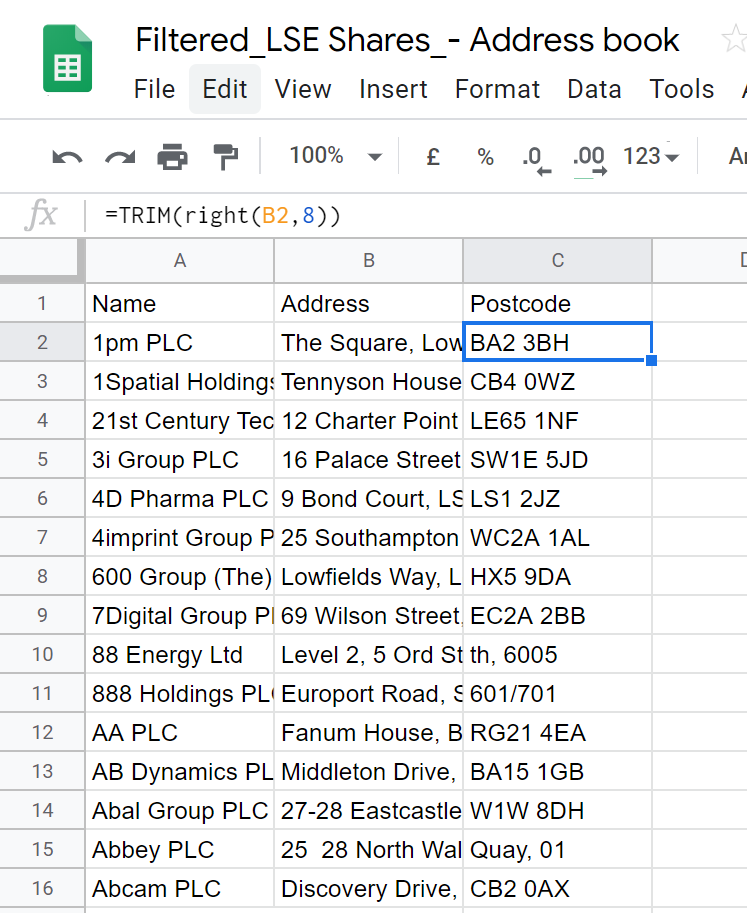Open the Data menu
Image resolution: width=747 pixels, height=913 pixels.
594,89
